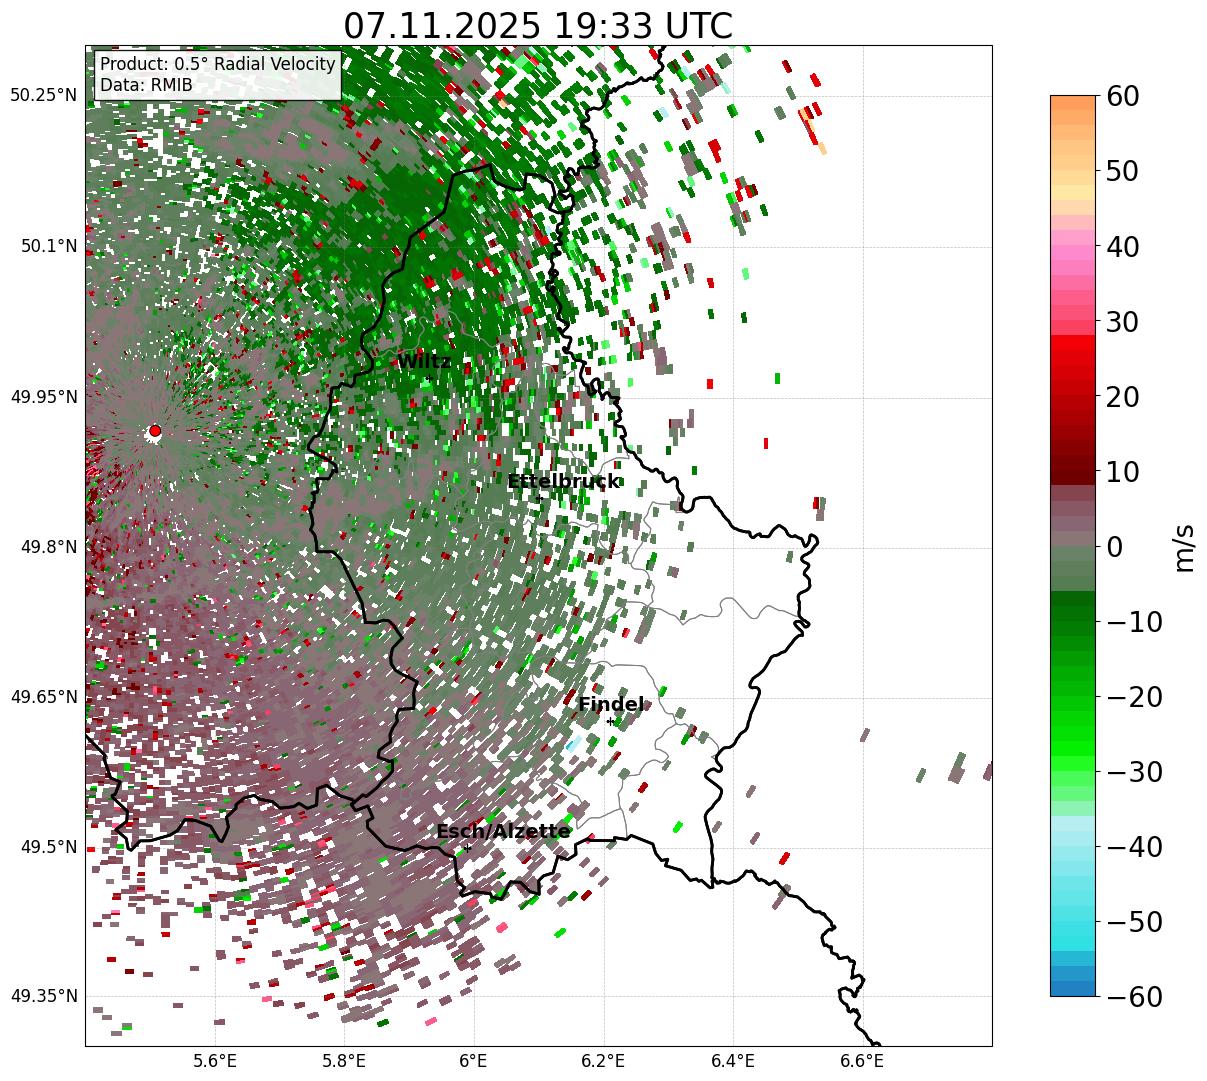
Task: Click the small cross marker below Findel
Action: 611,722
